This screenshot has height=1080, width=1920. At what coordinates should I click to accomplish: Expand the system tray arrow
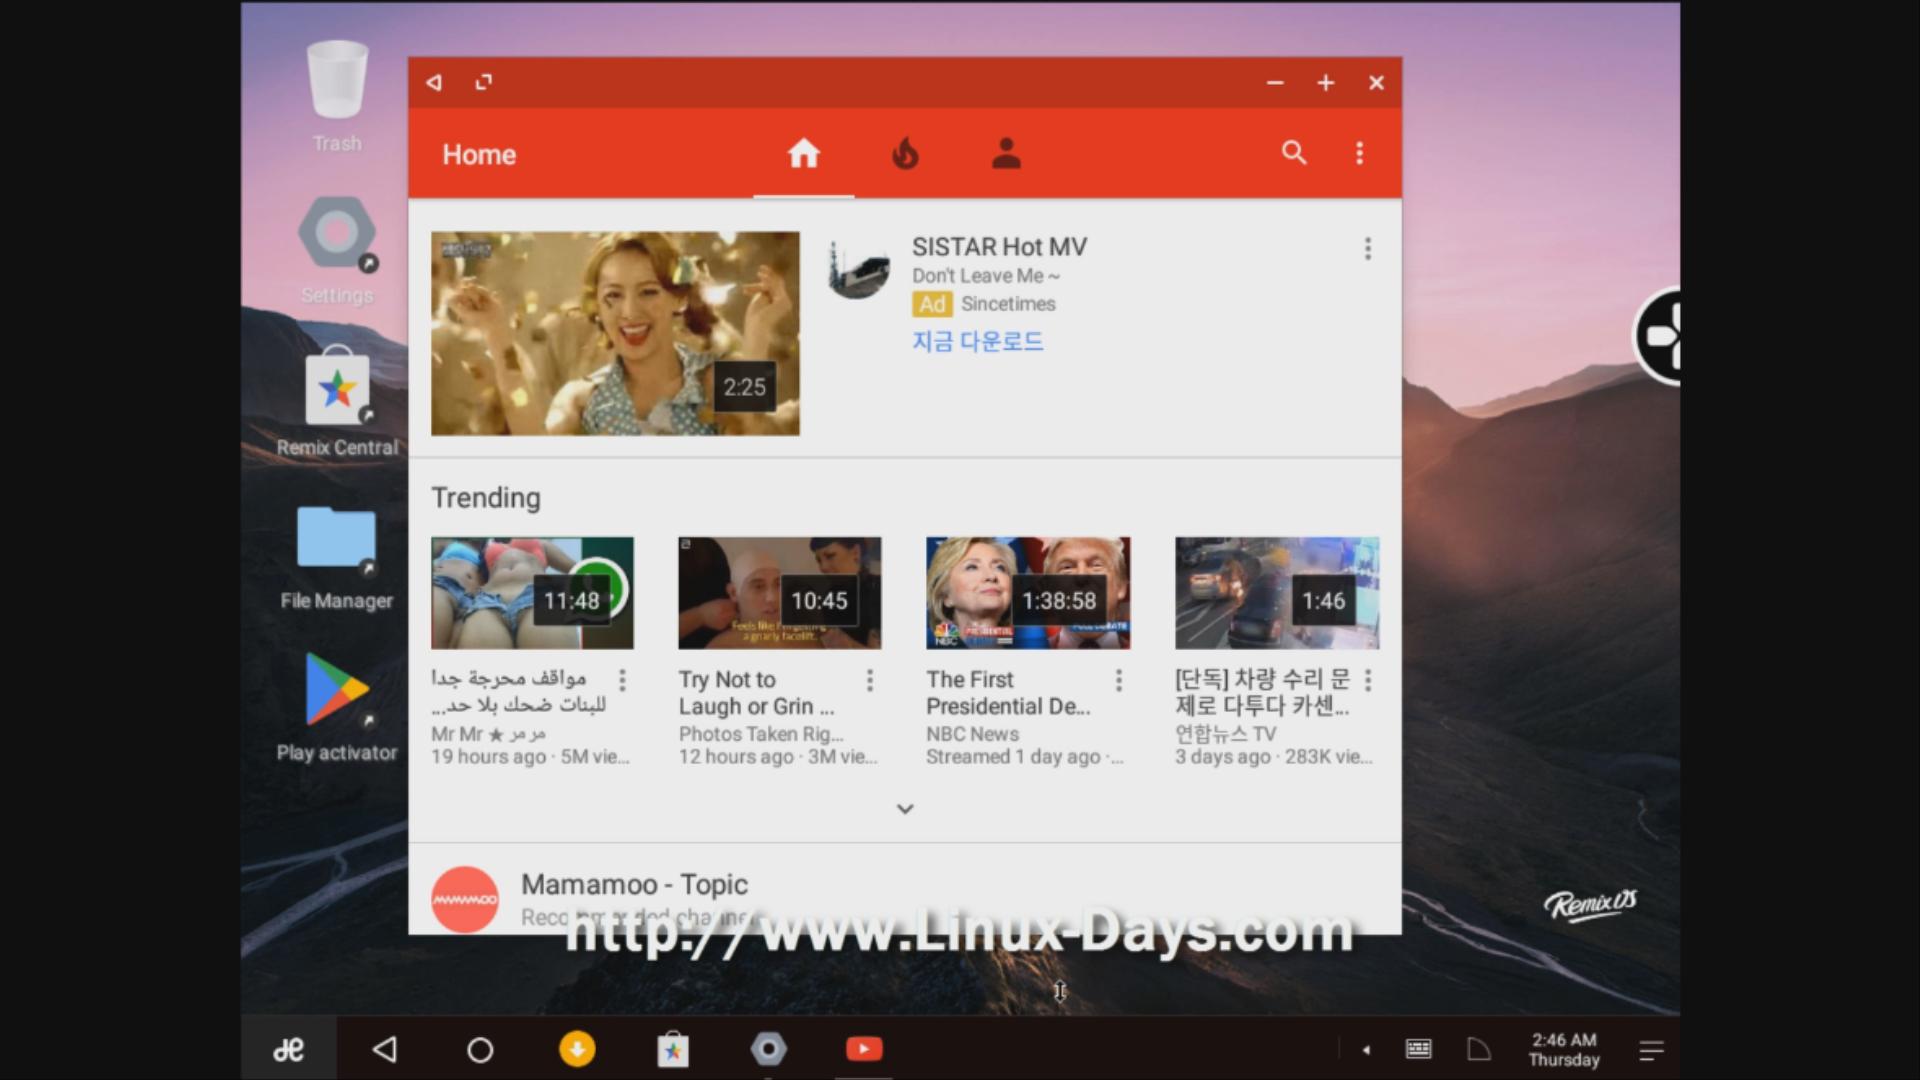[x=1366, y=1049]
